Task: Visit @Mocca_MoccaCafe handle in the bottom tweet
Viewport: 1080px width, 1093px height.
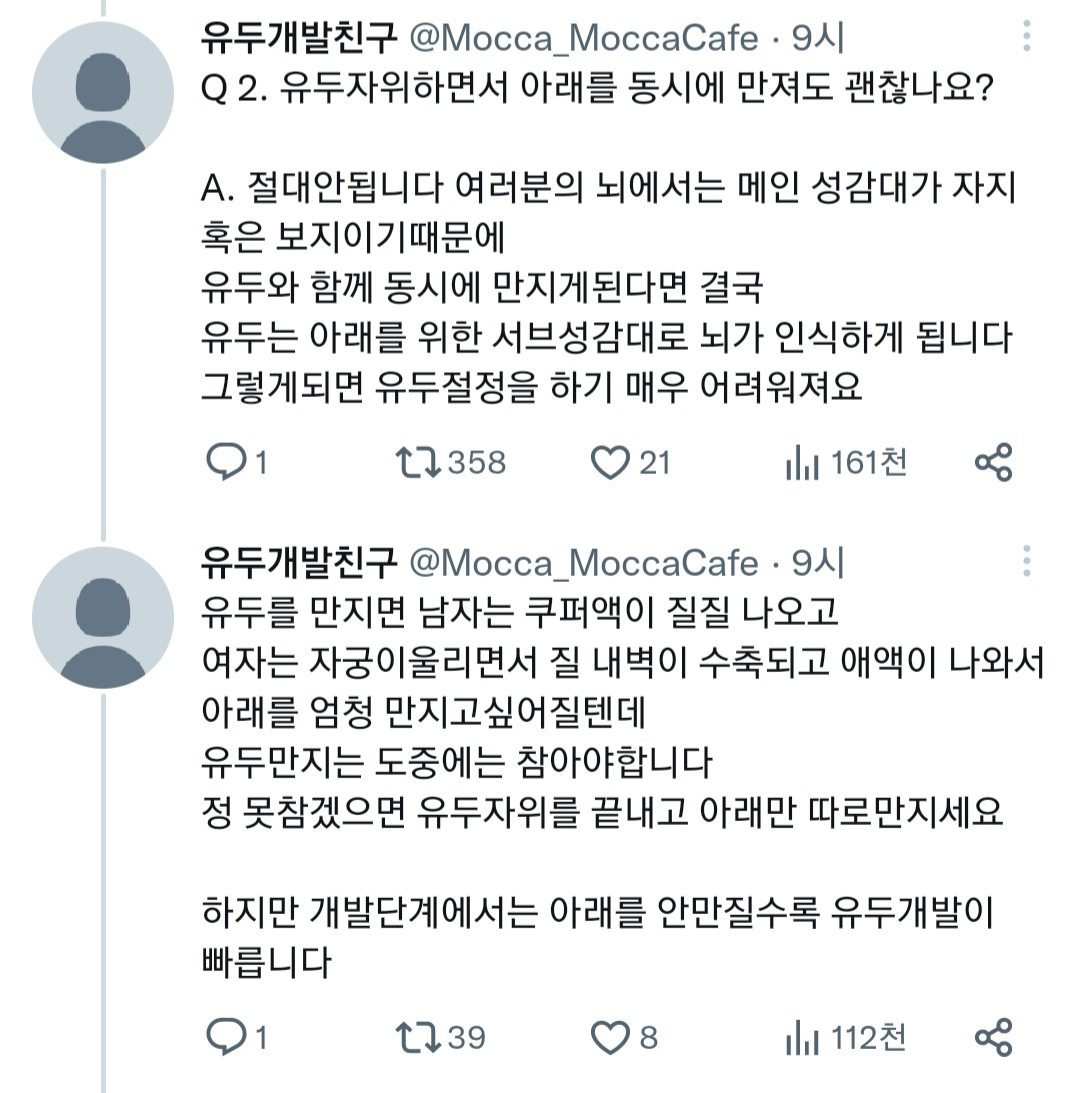Action: pyautogui.click(x=584, y=564)
